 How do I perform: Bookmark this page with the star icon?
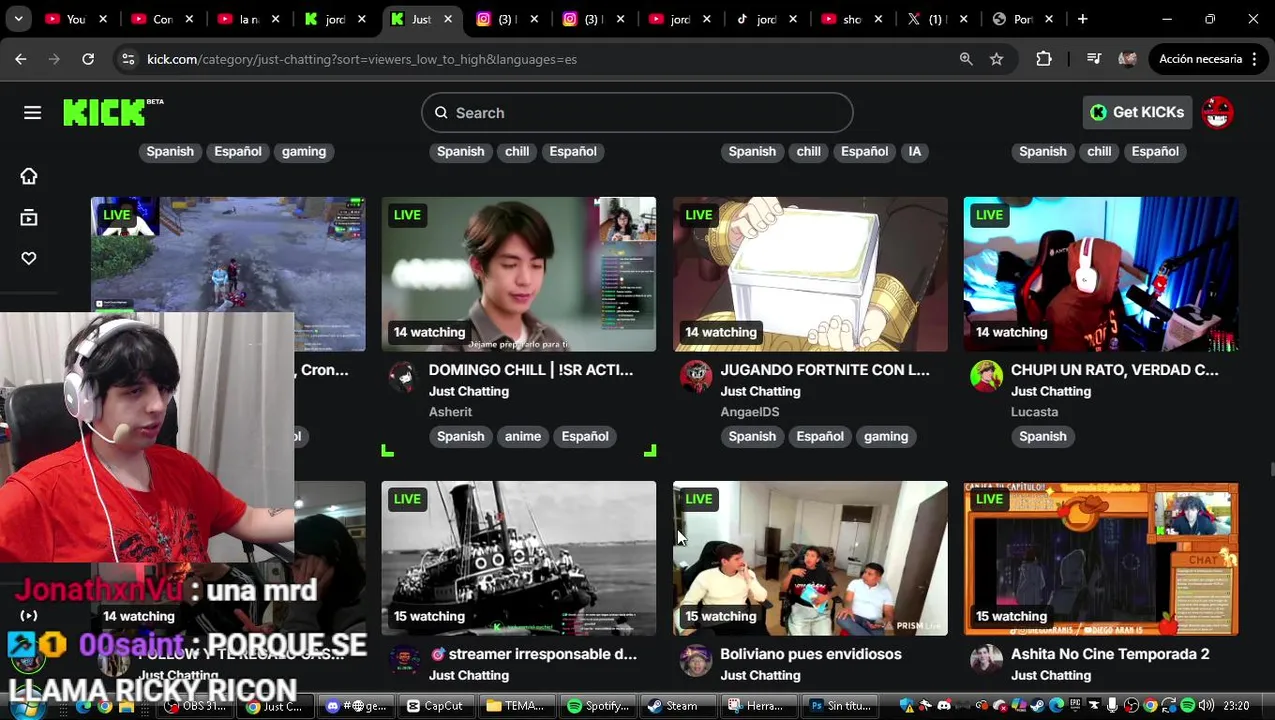997,59
